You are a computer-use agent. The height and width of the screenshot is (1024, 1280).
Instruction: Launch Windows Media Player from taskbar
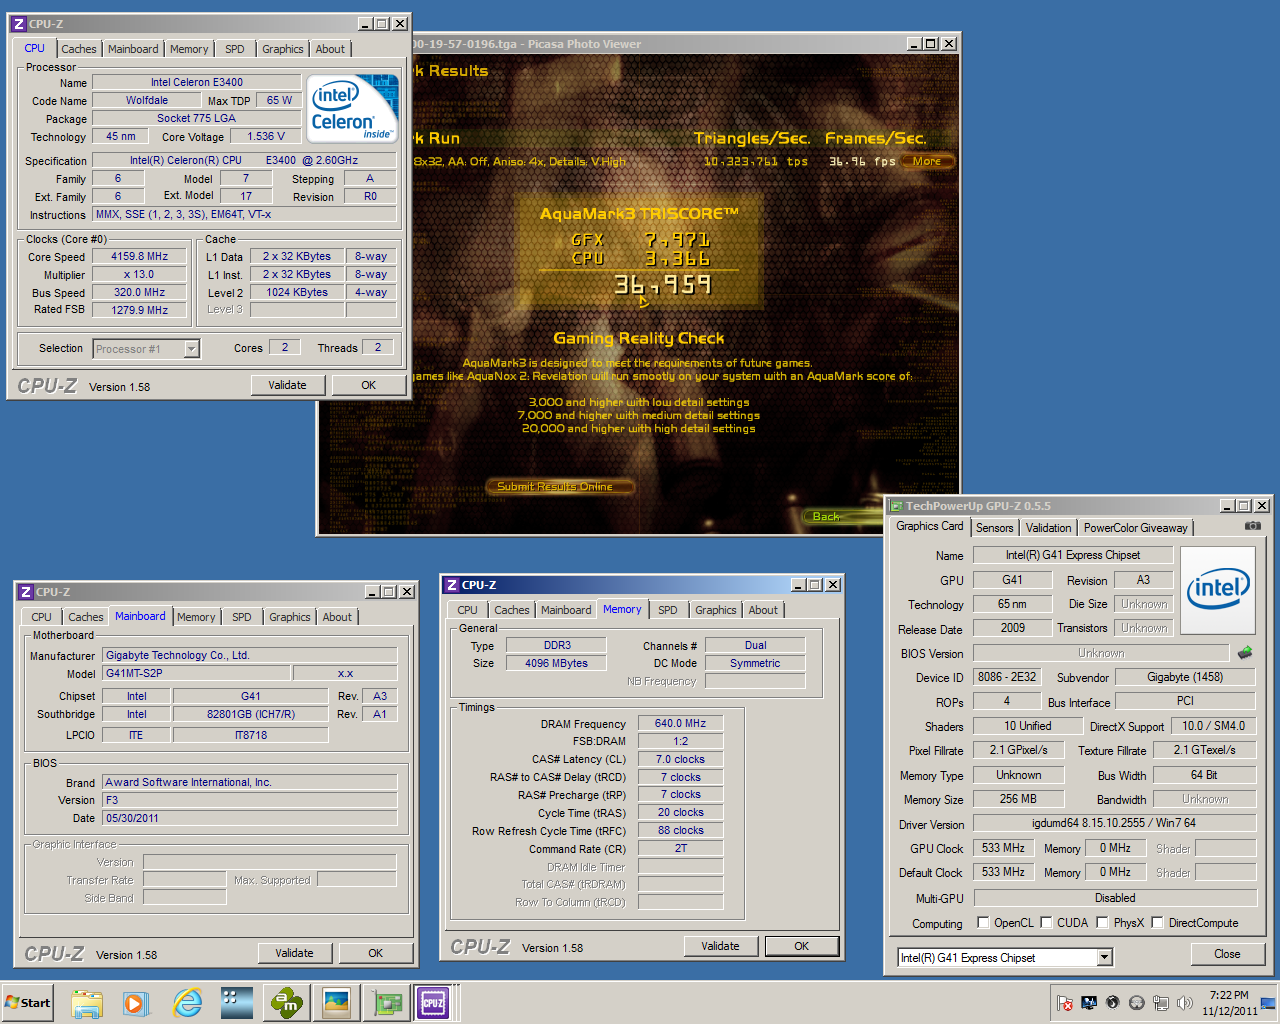tap(136, 1002)
